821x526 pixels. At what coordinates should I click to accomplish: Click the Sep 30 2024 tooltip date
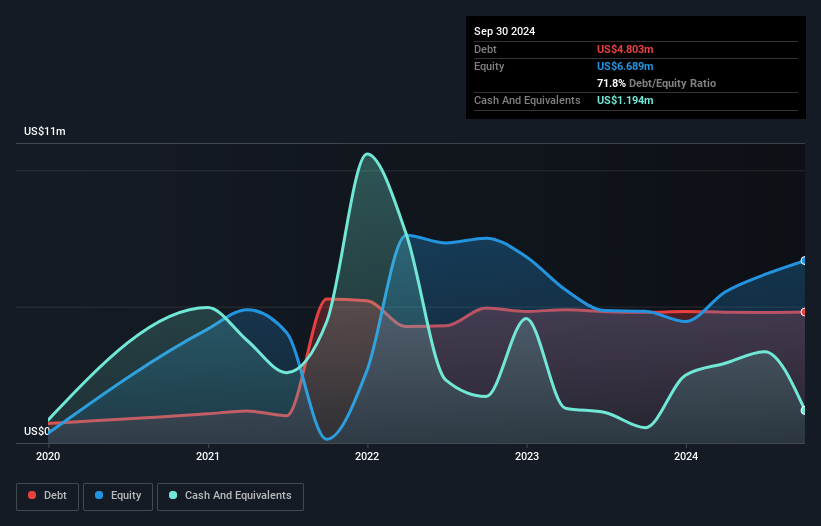[x=504, y=31]
